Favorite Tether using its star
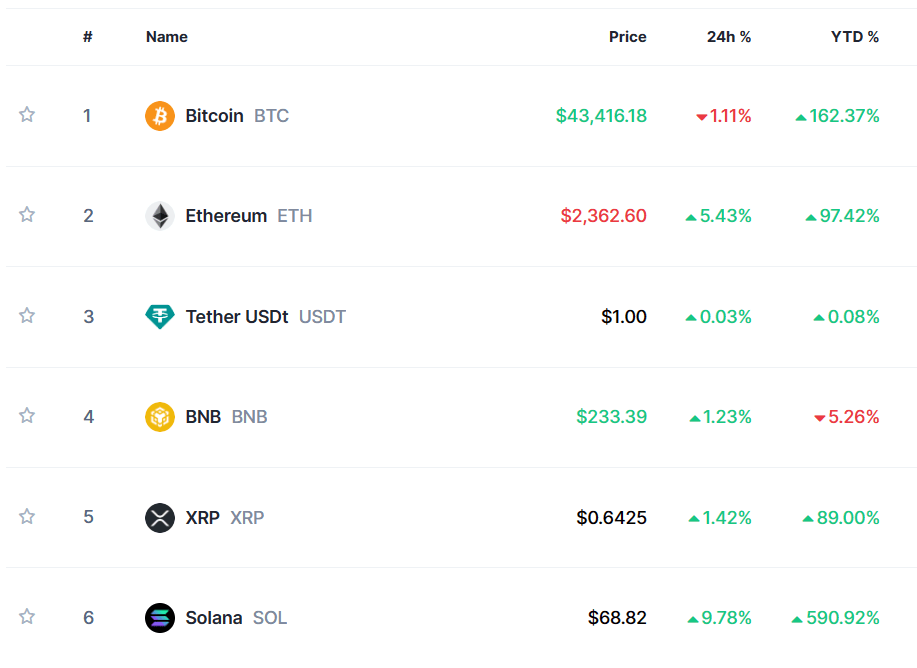This screenshot has width=917, height=668. click(26, 315)
